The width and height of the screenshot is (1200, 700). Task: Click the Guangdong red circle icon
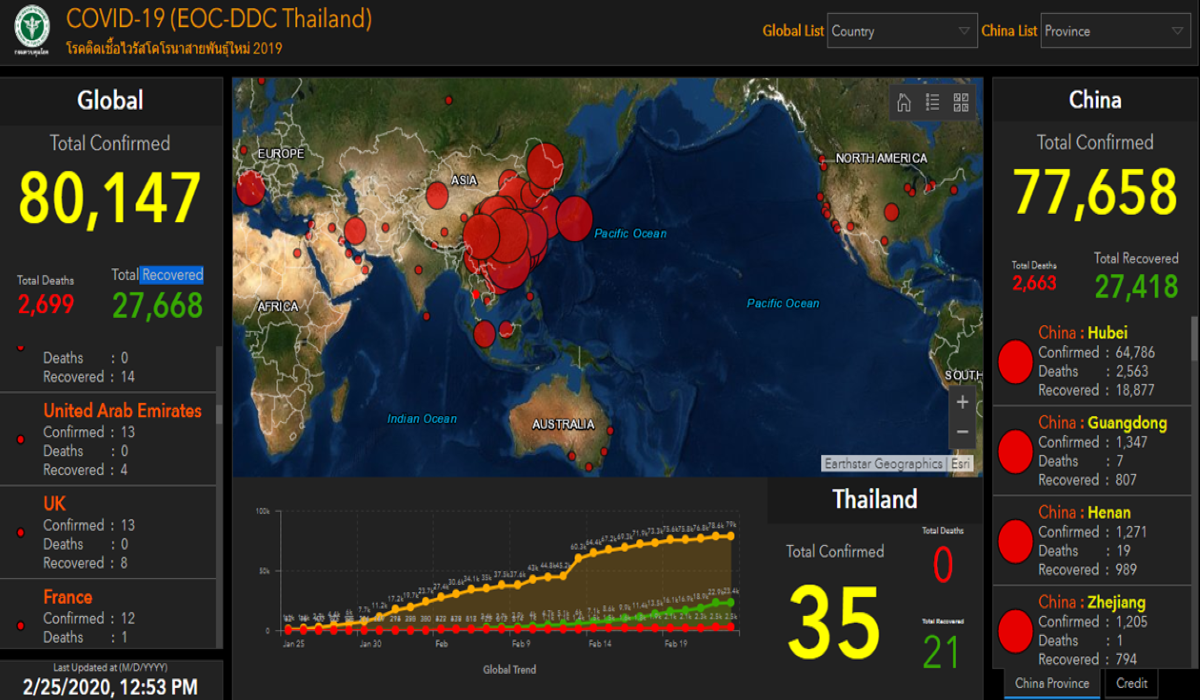(1015, 451)
